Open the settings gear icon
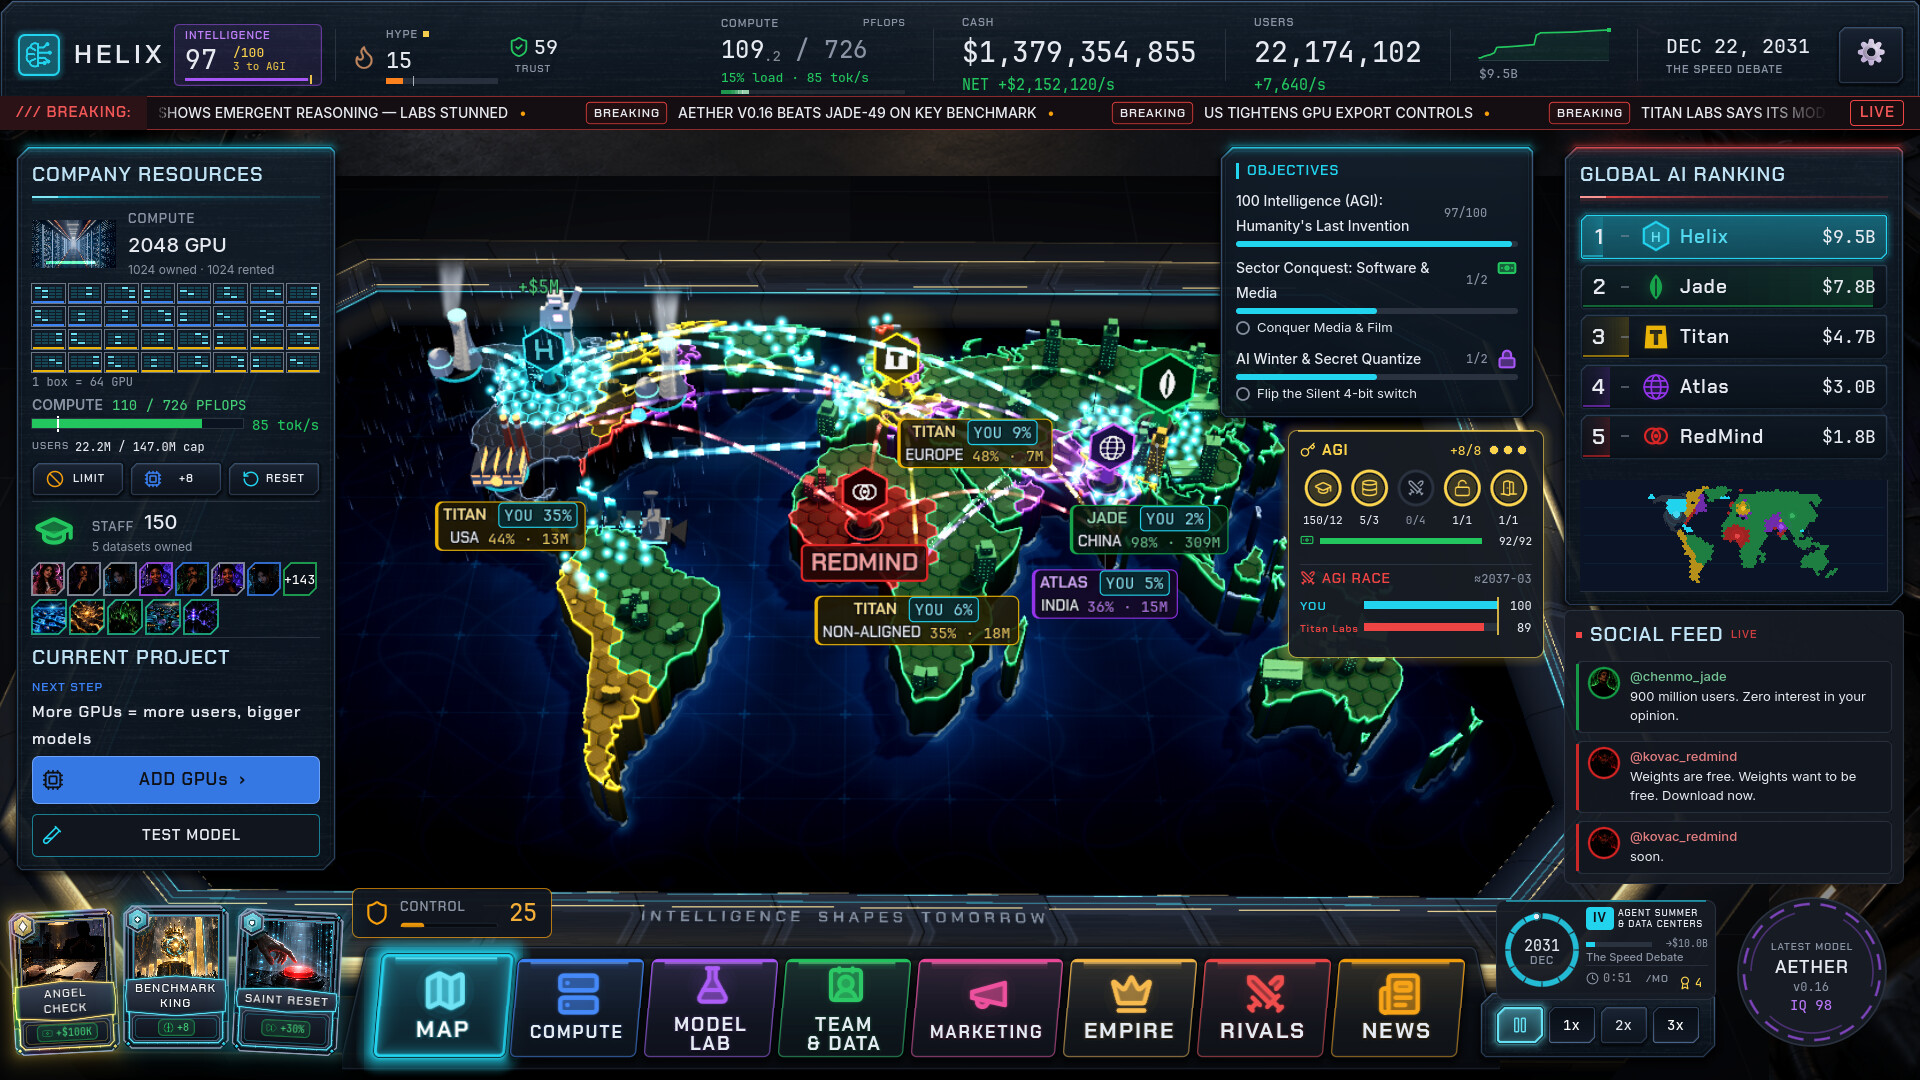Screen dimensions: 1920x1080 tap(1871, 53)
